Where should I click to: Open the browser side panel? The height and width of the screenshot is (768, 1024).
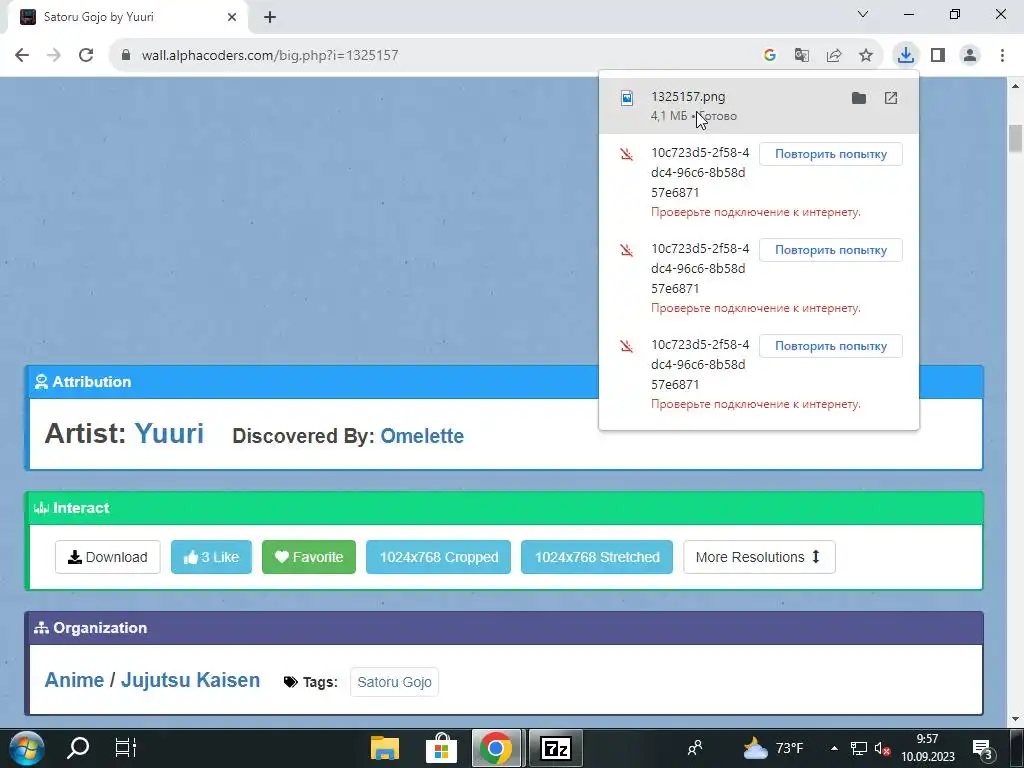pyautogui.click(x=938, y=56)
